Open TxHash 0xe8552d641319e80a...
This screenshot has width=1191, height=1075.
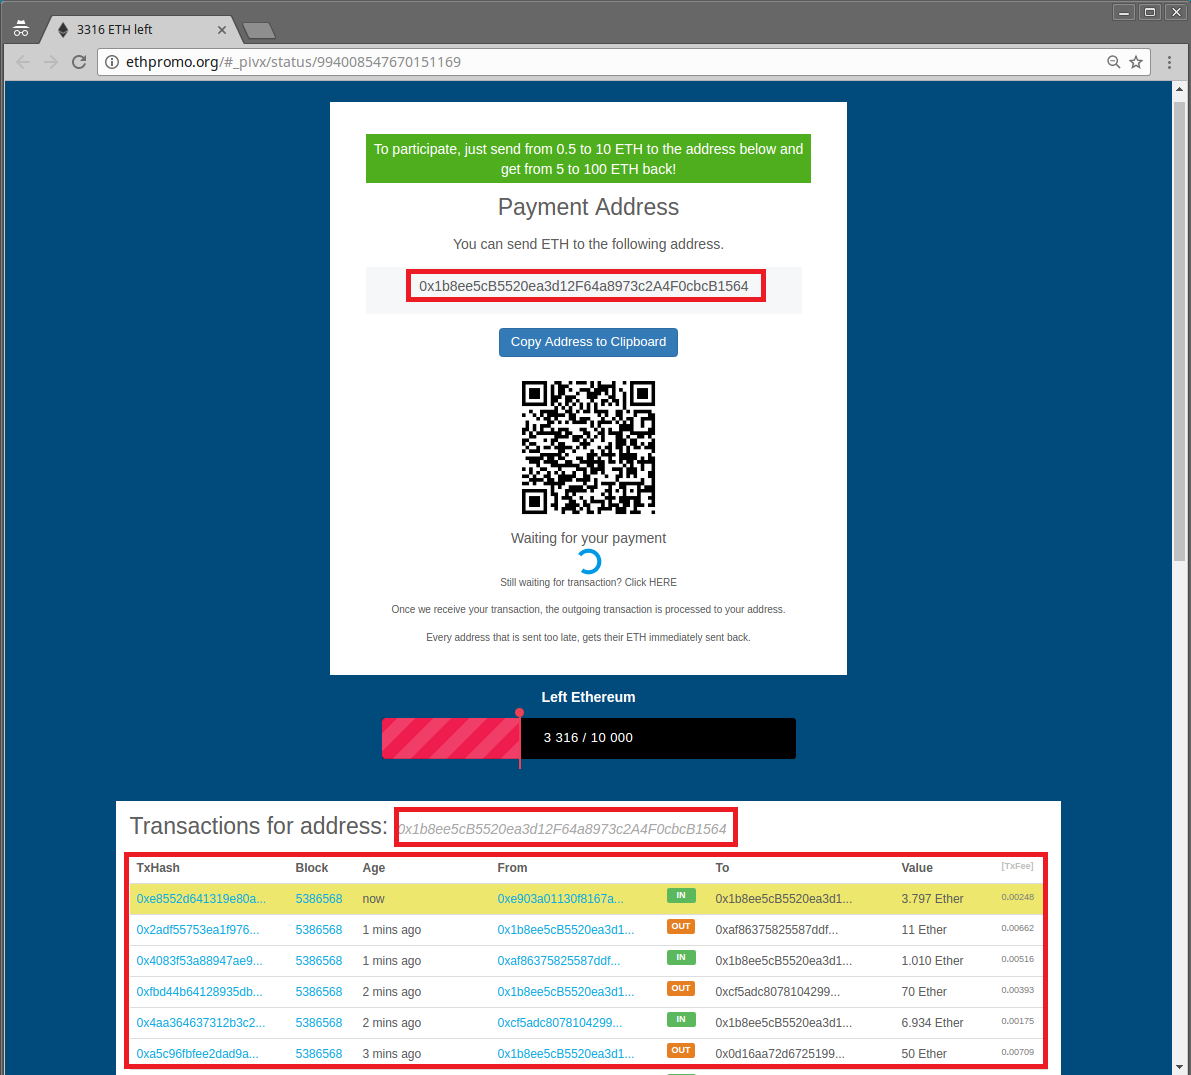point(201,899)
